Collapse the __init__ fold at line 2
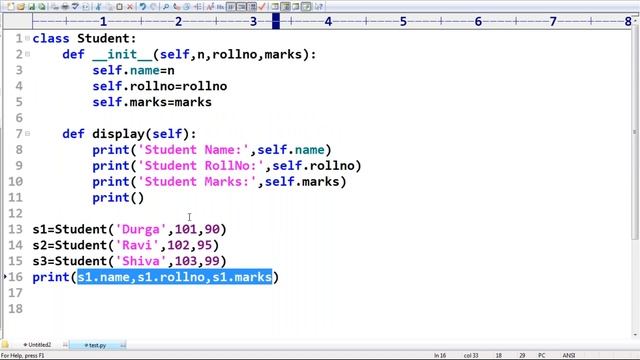Viewport: 640px width, 360px height. 27,54
